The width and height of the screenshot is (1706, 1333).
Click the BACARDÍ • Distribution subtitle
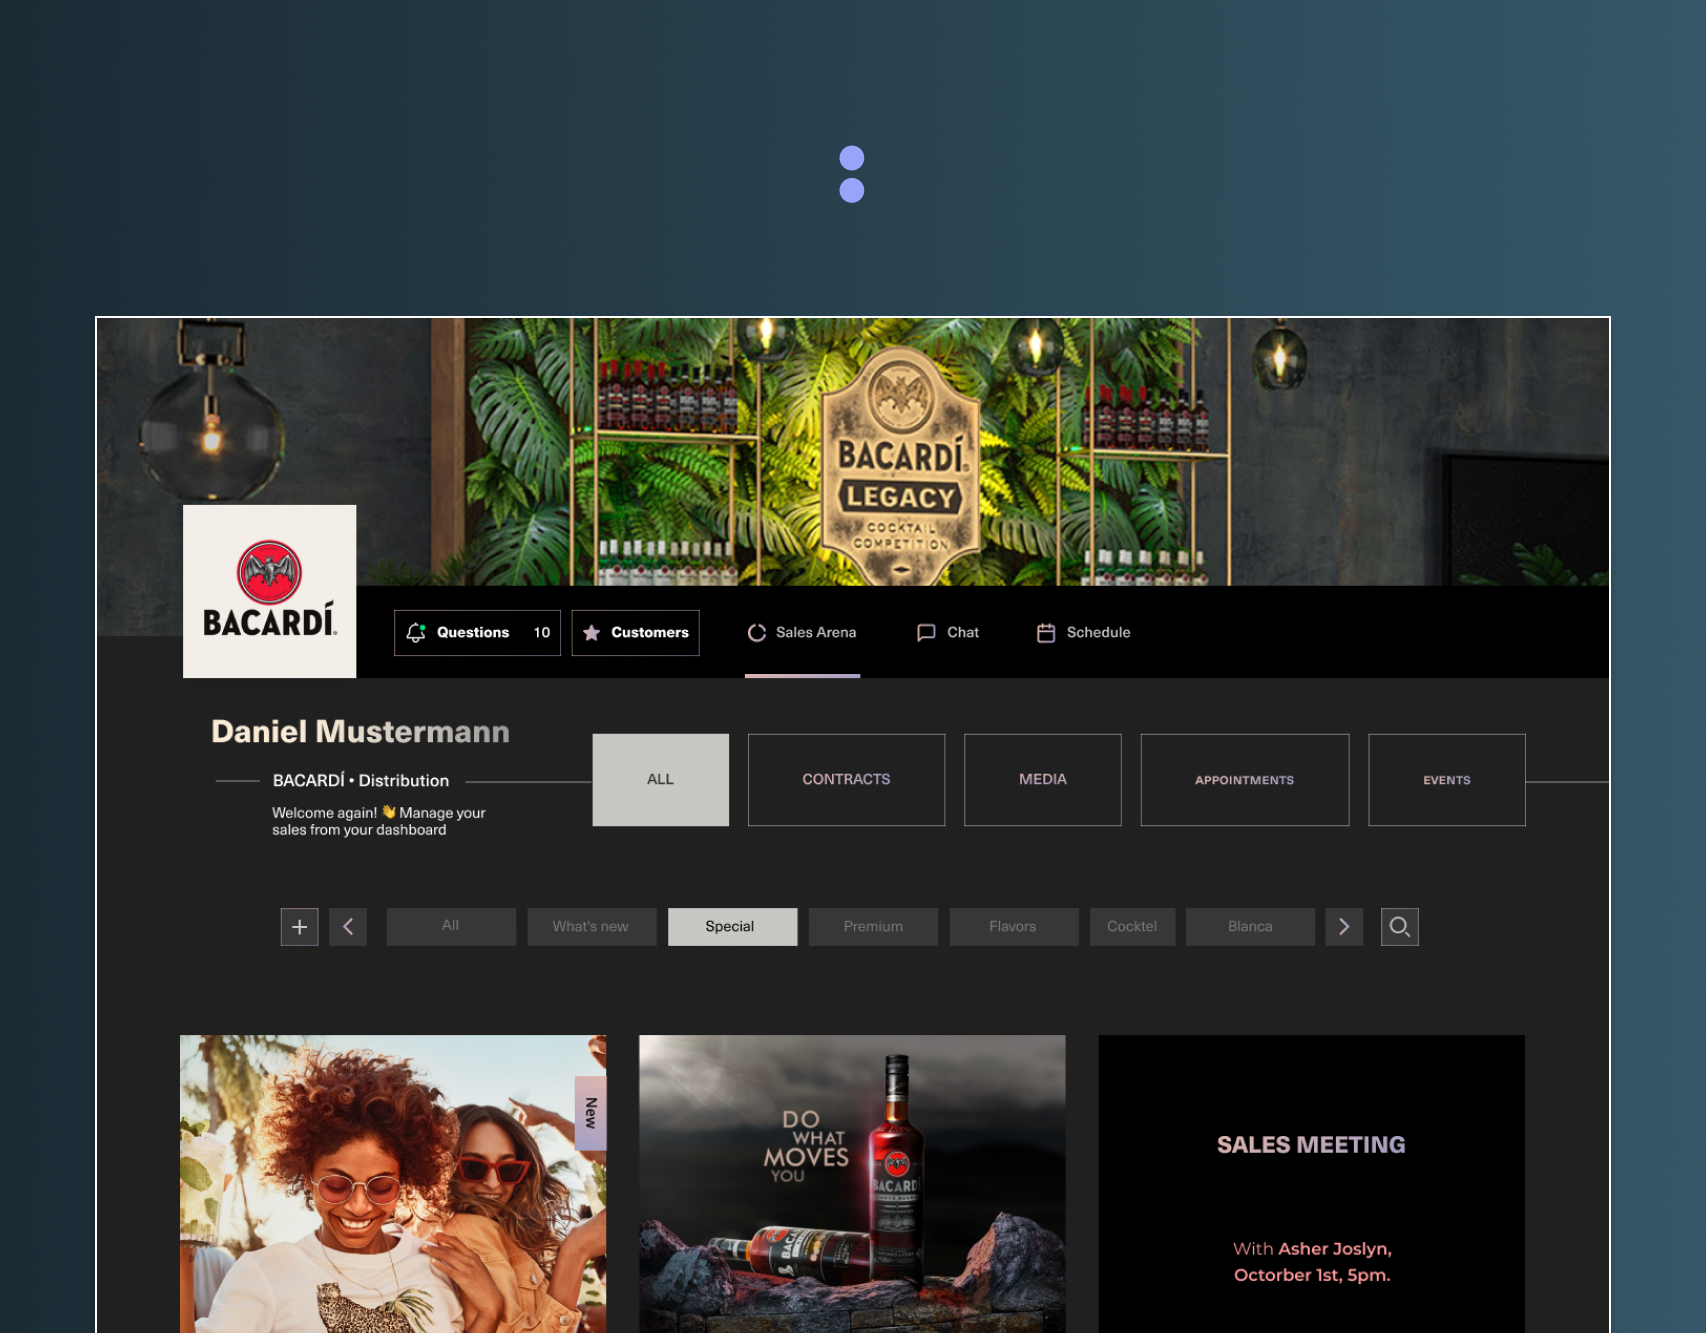tap(361, 781)
